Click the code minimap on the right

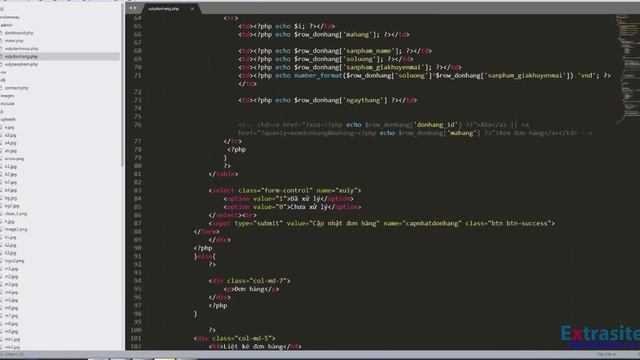628,69
